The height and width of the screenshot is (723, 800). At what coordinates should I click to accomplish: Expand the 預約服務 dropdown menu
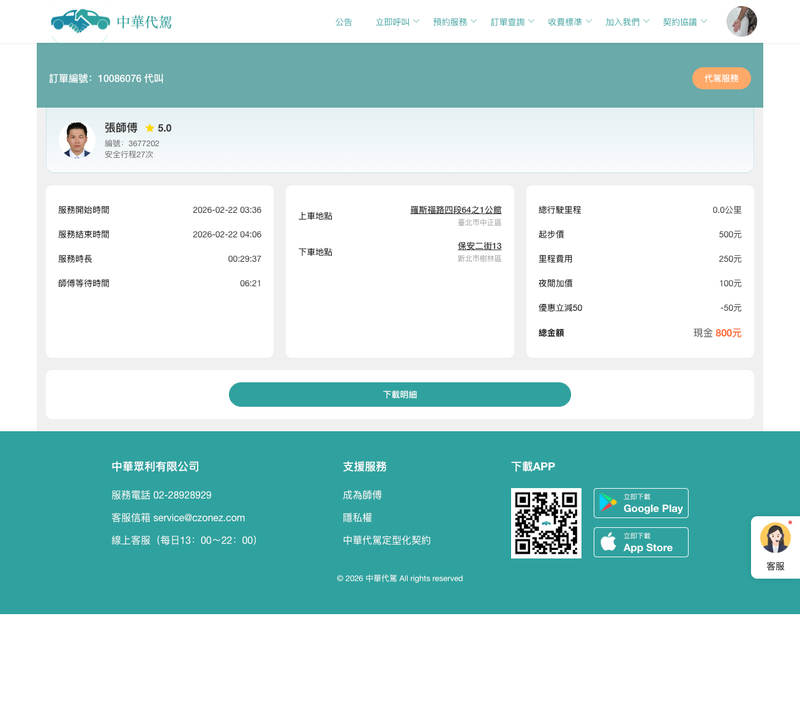pos(455,22)
